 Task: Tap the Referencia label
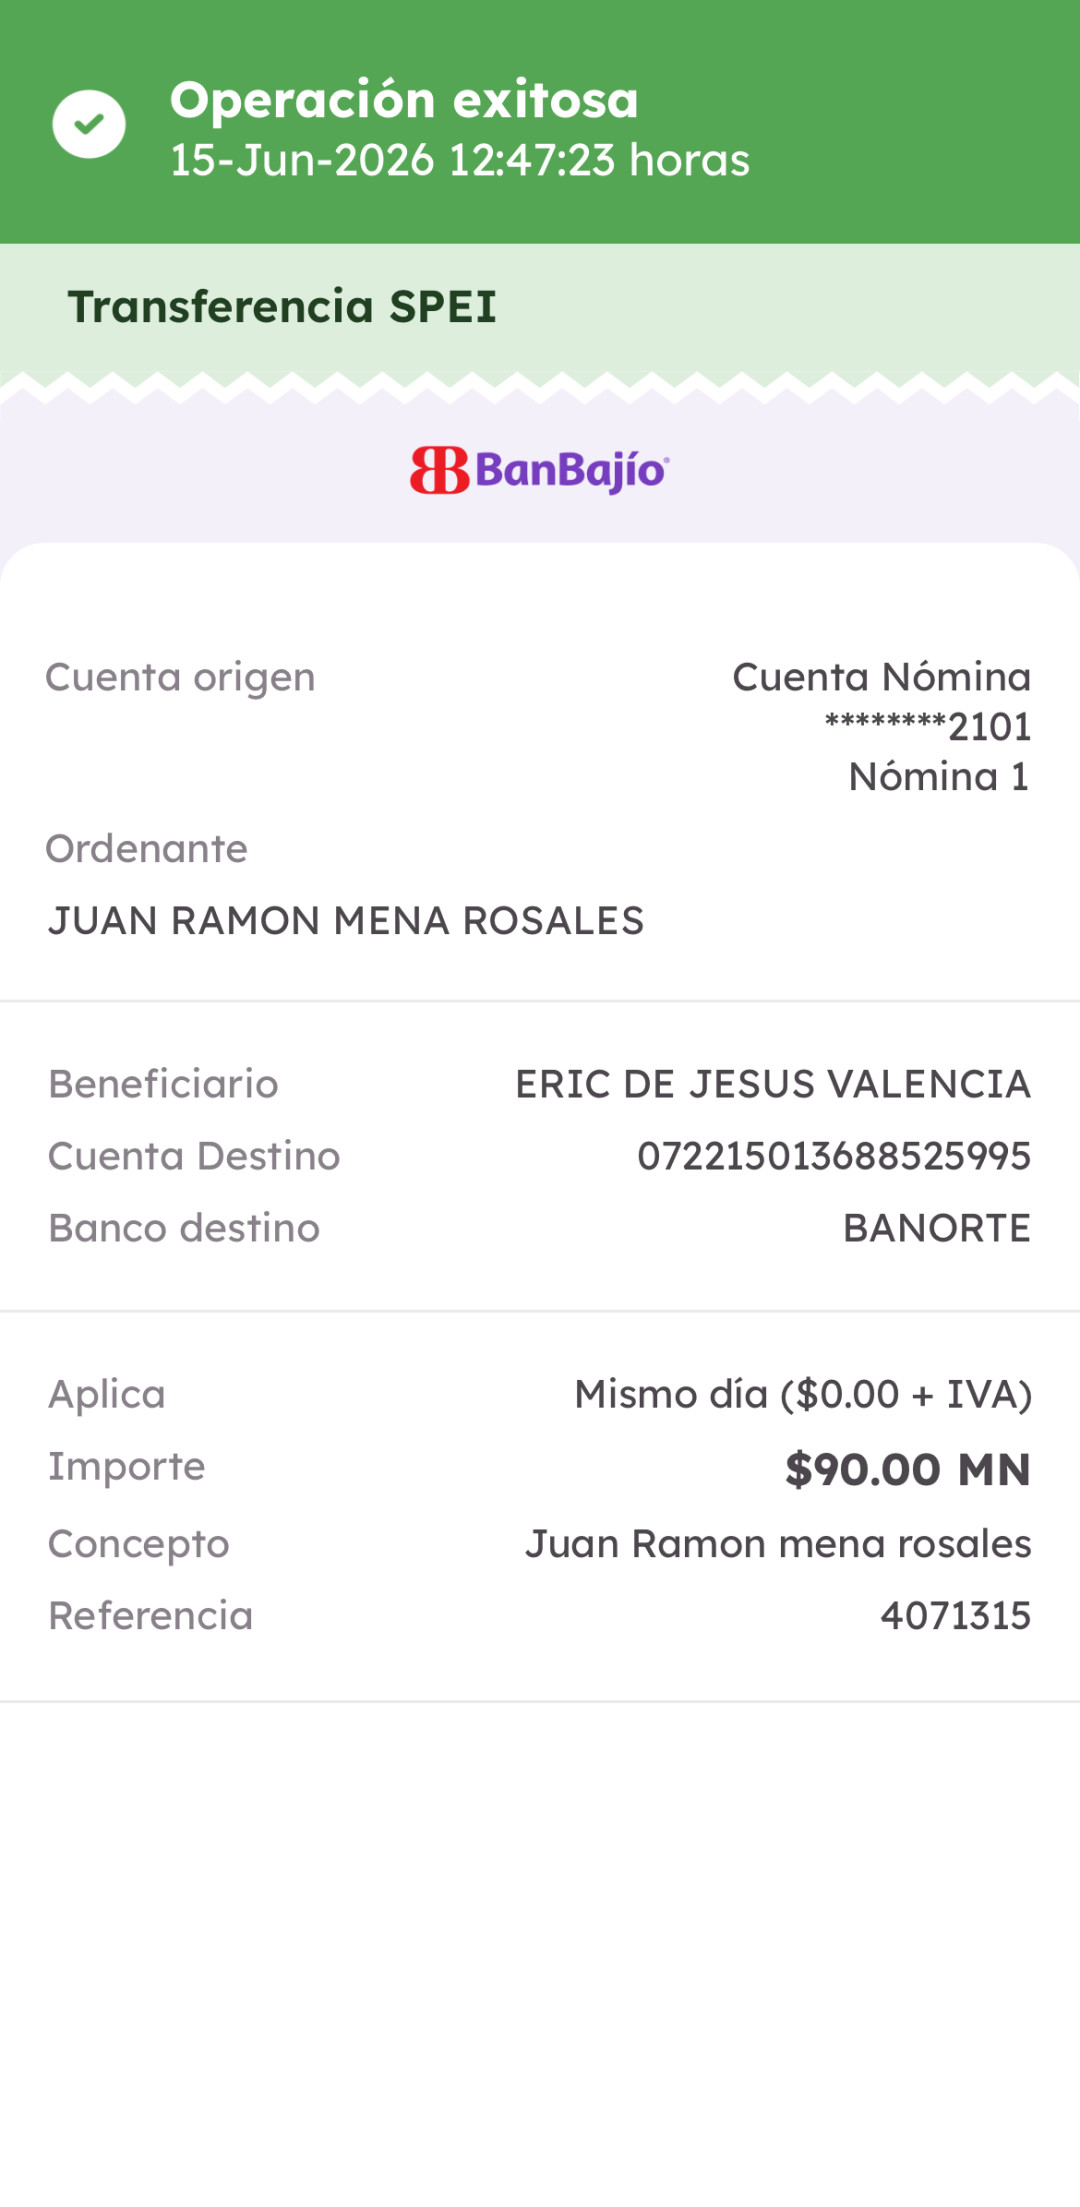151,1616
